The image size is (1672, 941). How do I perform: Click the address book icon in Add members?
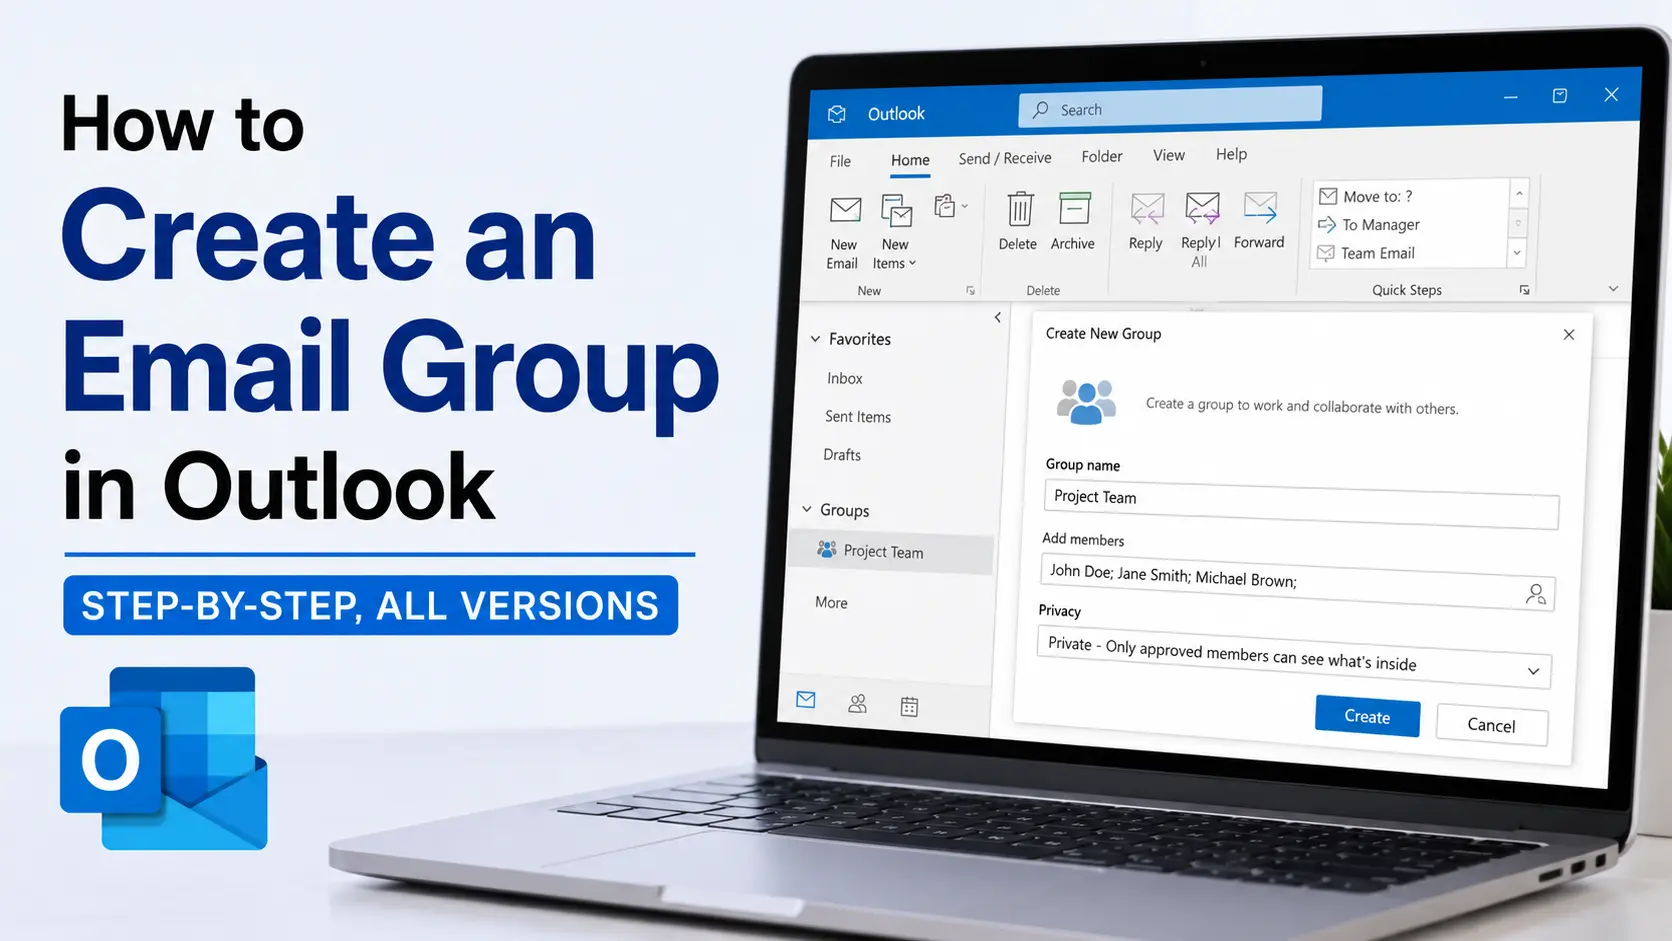point(1536,594)
